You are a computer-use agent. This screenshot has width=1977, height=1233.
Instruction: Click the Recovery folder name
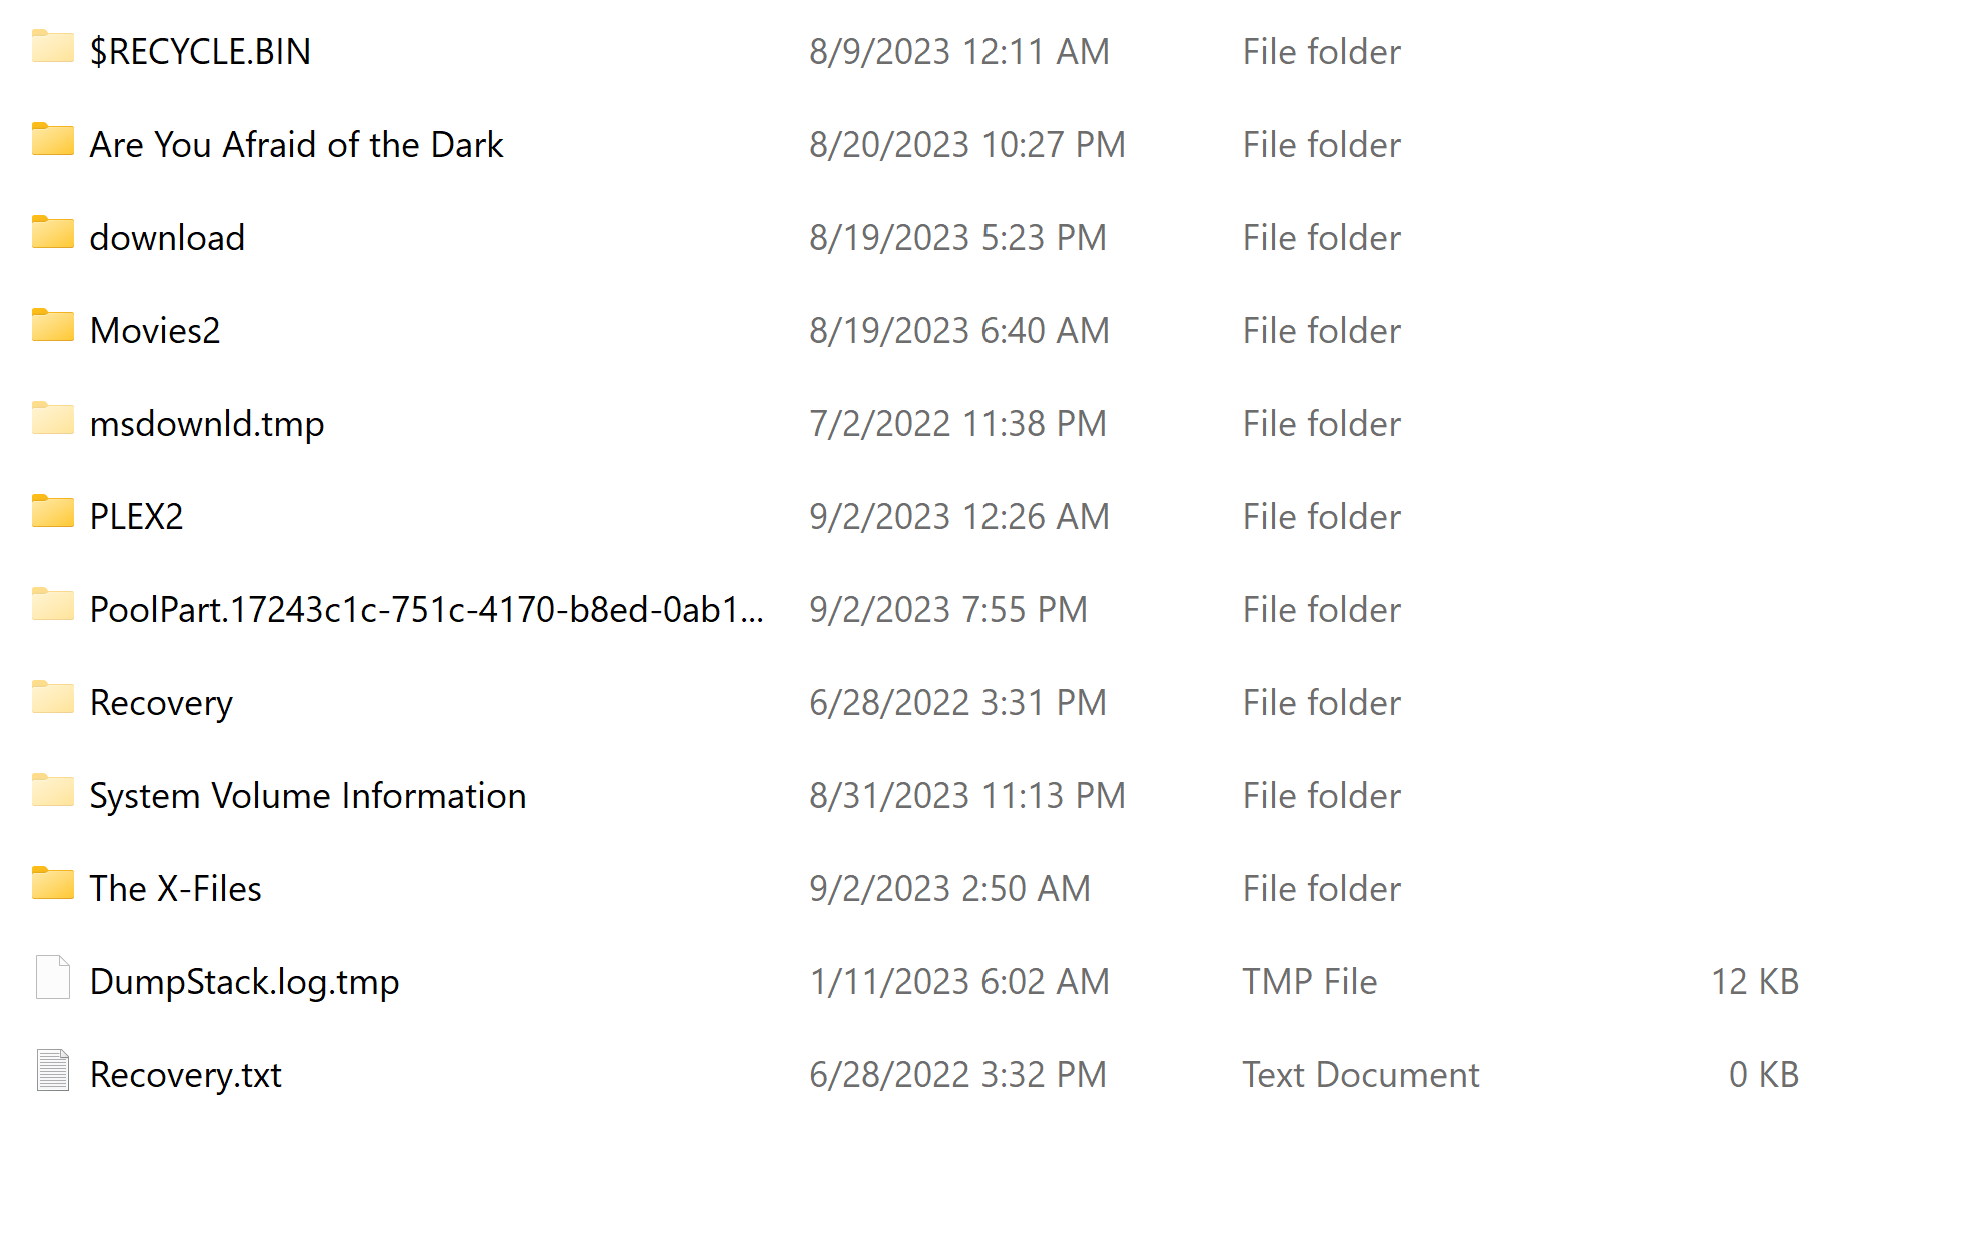(161, 703)
